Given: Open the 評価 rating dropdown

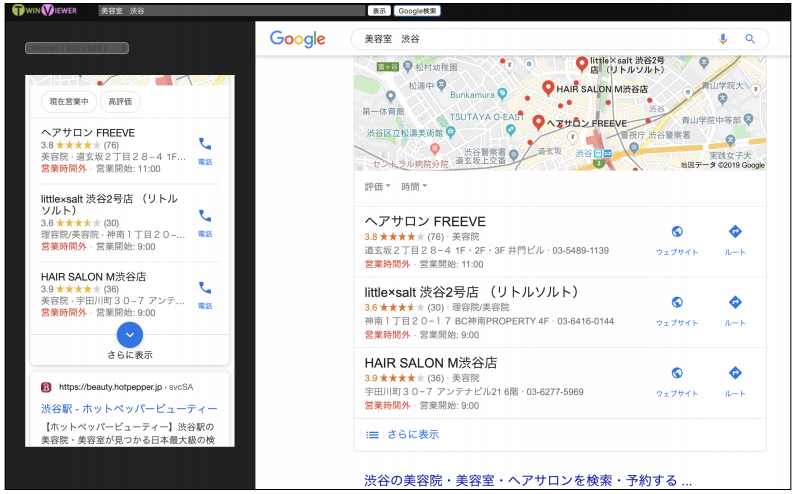Looking at the screenshot, I should click(377, 187).
